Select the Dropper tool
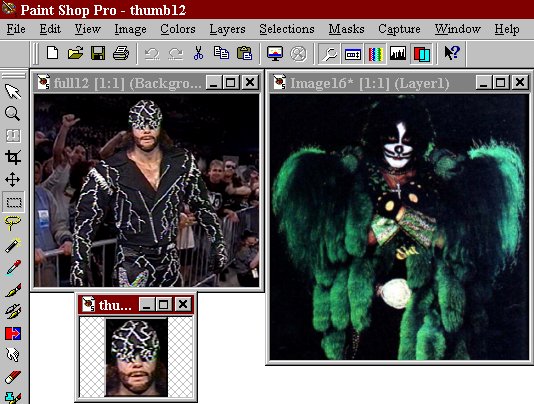Screen dimensions: 534x404 13,267
